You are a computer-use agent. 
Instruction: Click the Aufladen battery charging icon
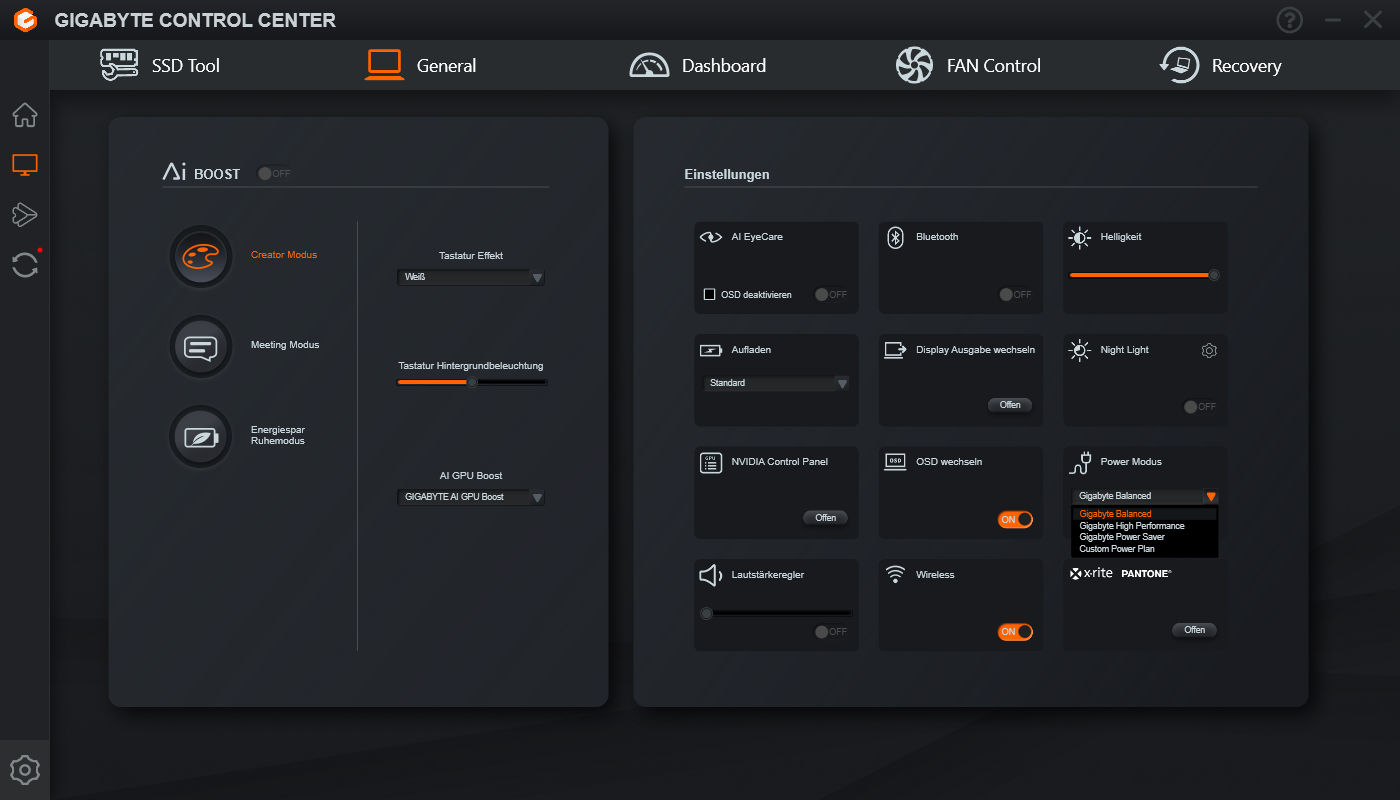710,351
